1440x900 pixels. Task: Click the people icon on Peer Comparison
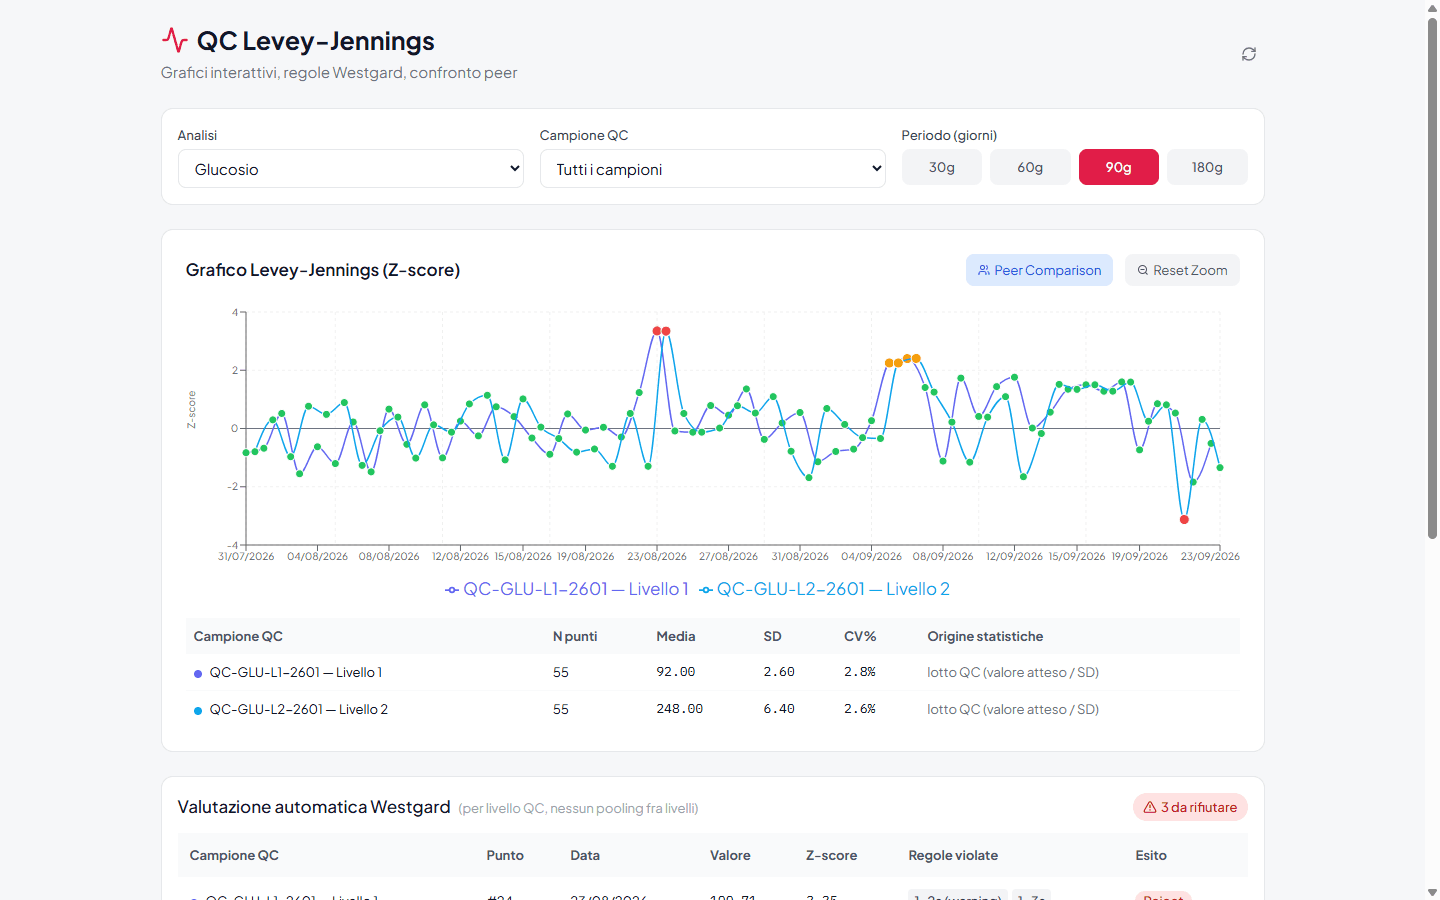[984, 270]
